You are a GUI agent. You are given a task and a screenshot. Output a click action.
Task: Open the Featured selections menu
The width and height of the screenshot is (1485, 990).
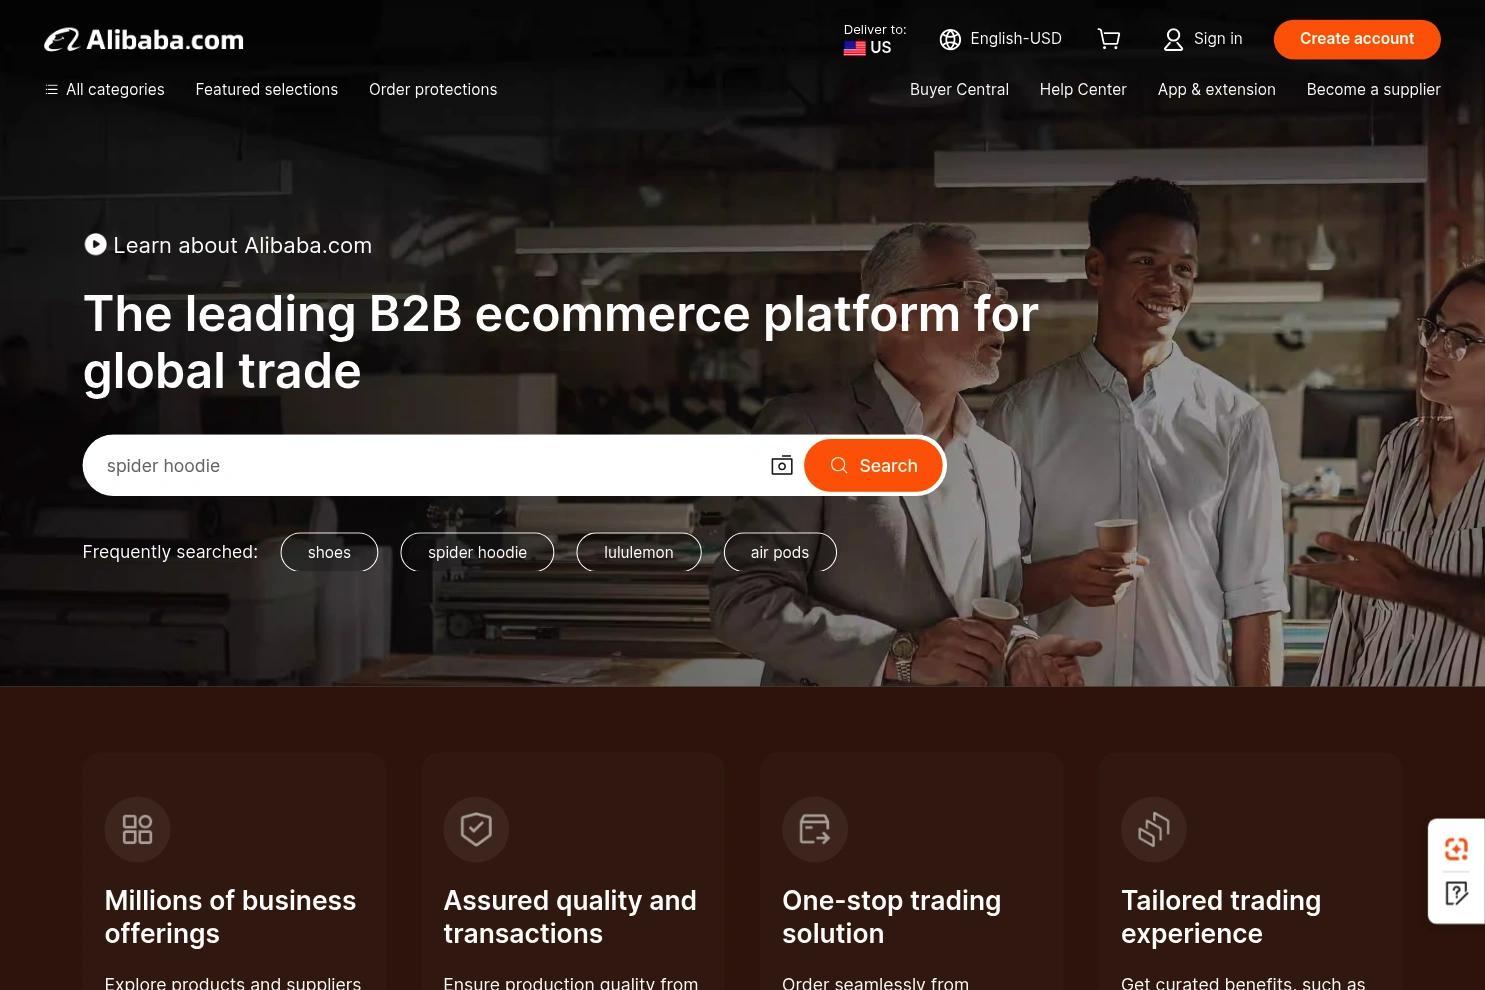pyautogui.click(x=266, y=89)
